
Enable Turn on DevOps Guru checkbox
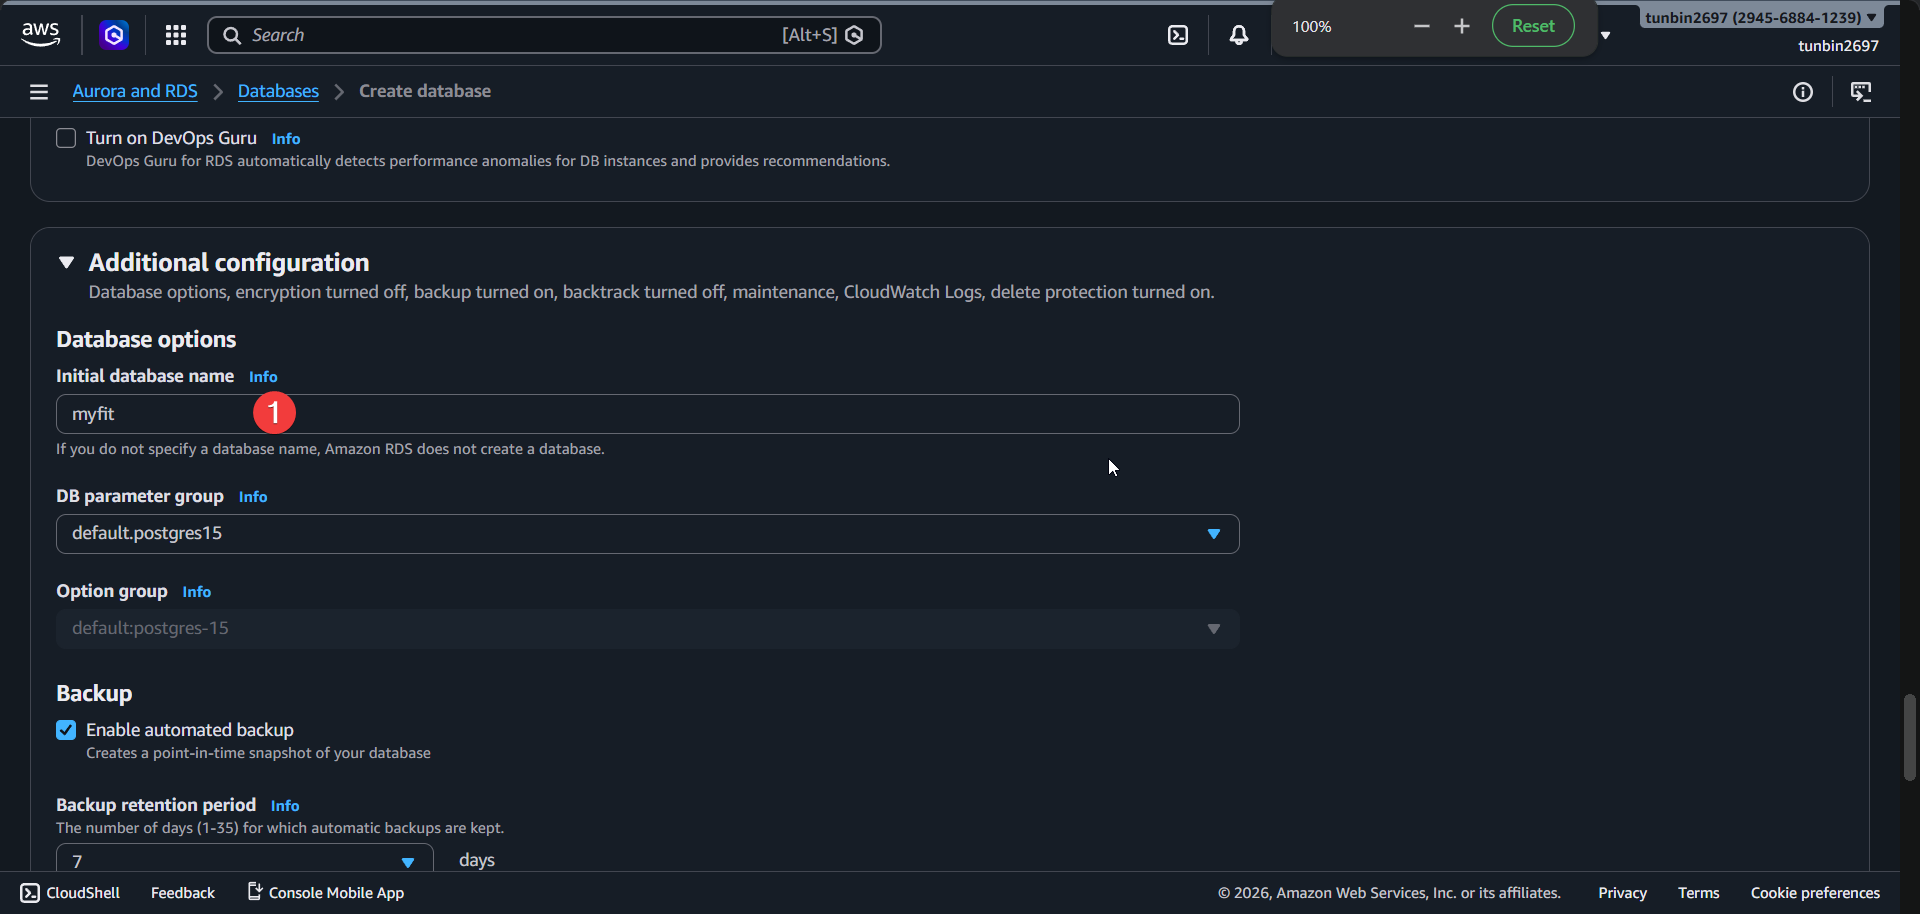(x=66, y=138)
